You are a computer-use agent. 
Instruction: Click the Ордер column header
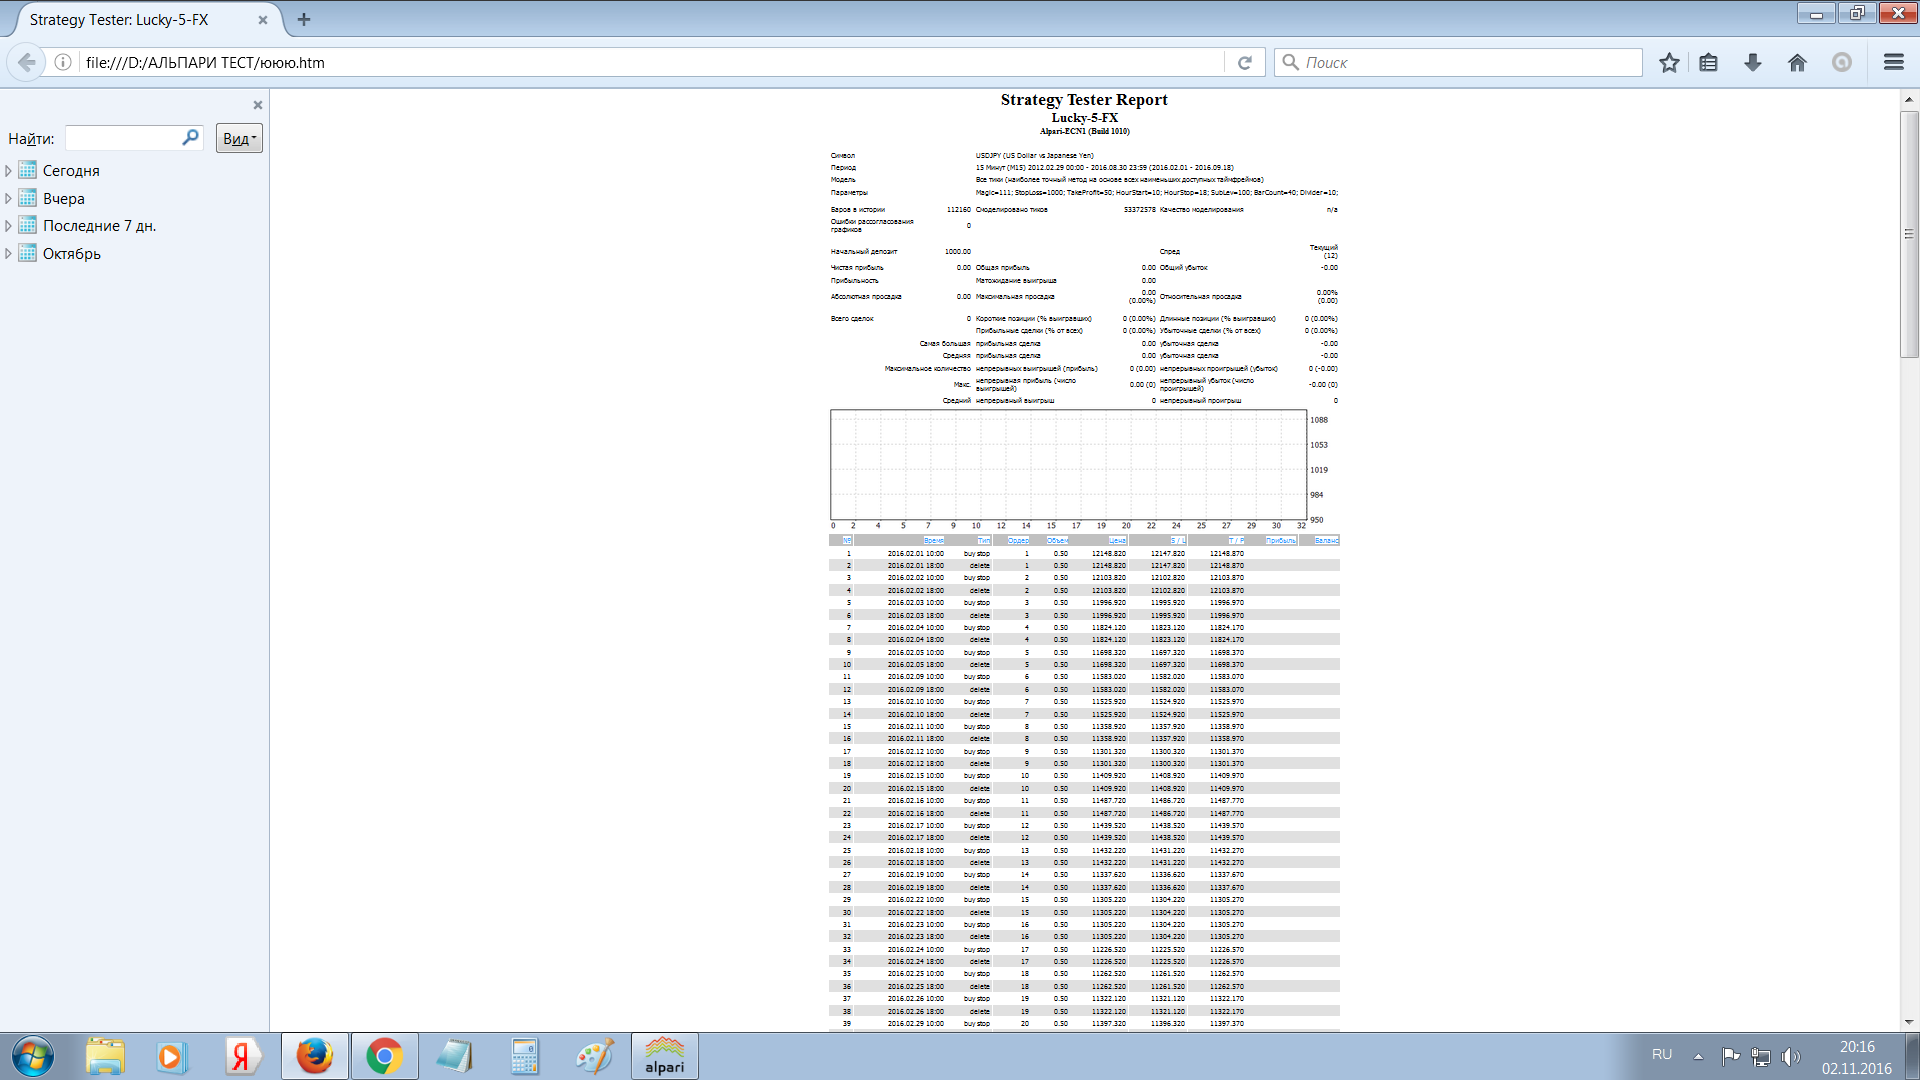click(x=1018, y=541)
